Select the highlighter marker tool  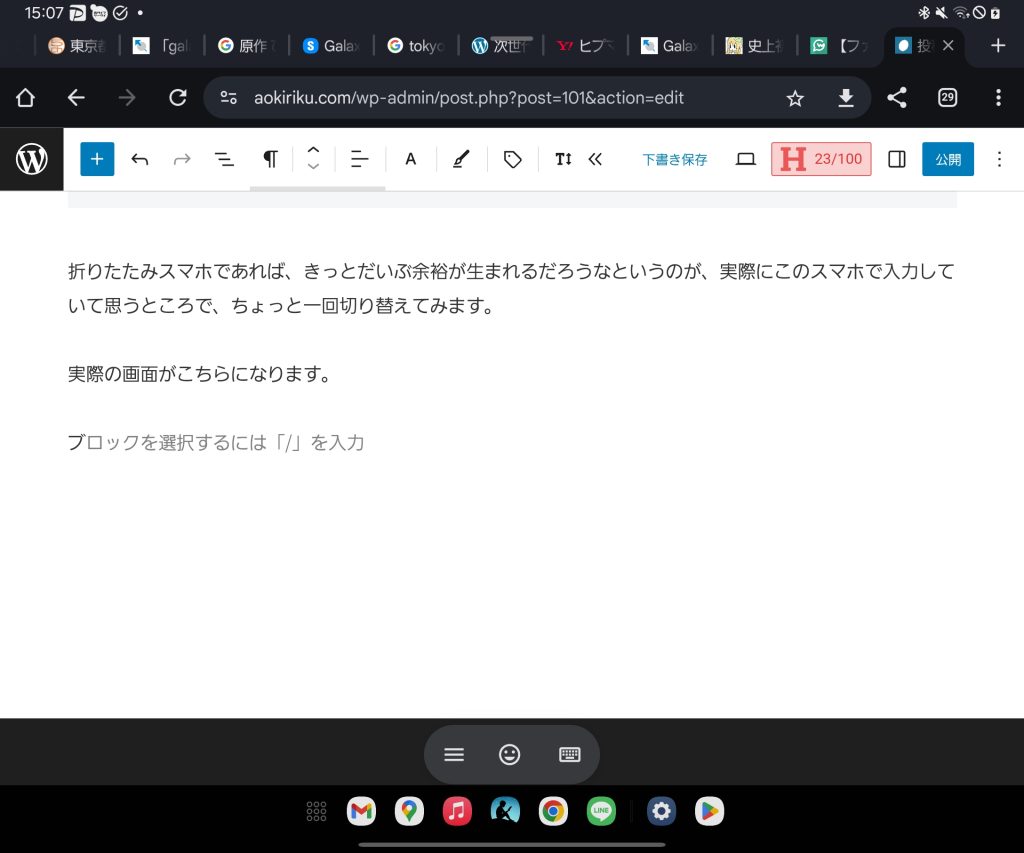(x=460, y=159)
